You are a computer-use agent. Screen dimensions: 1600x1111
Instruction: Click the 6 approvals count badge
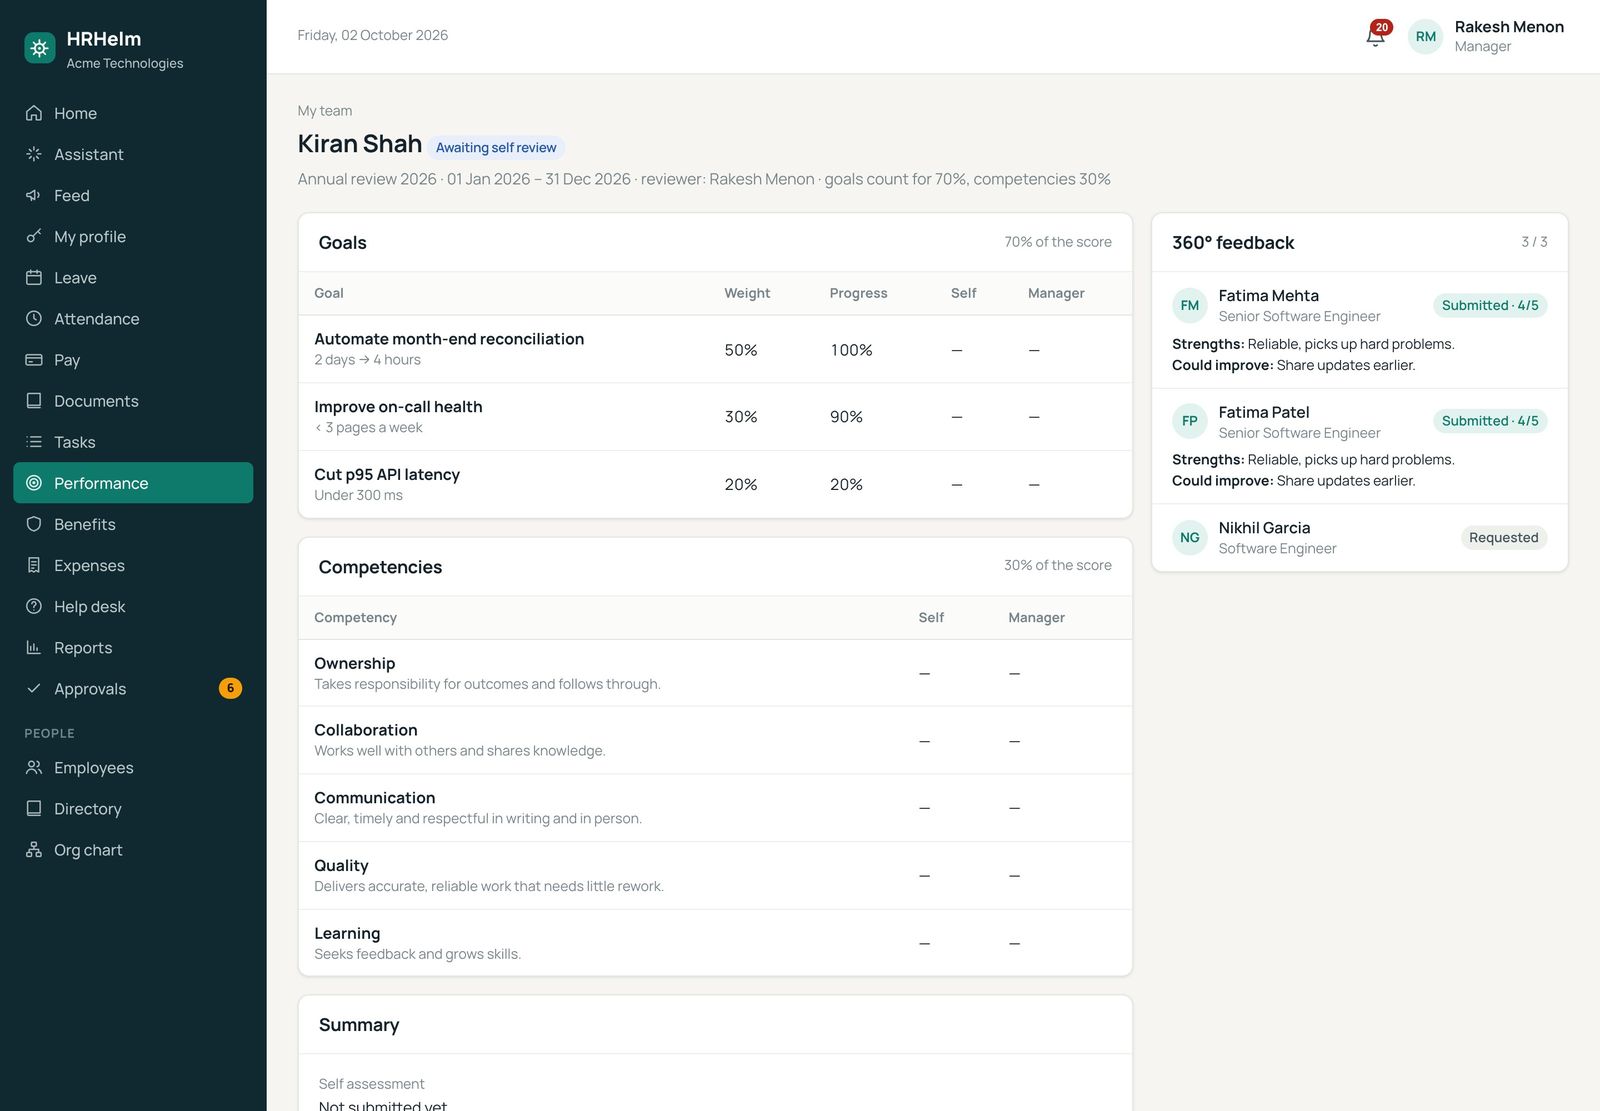click(230, 688)
